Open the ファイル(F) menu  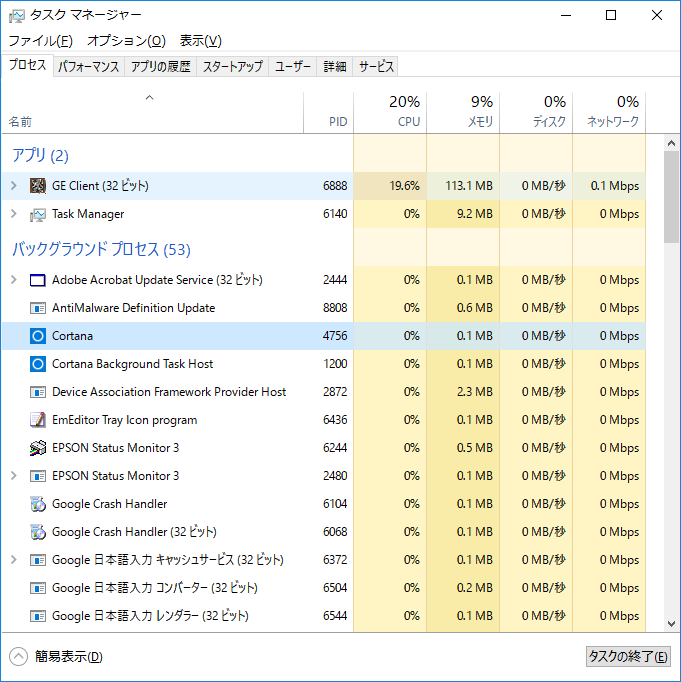point(40,41)
